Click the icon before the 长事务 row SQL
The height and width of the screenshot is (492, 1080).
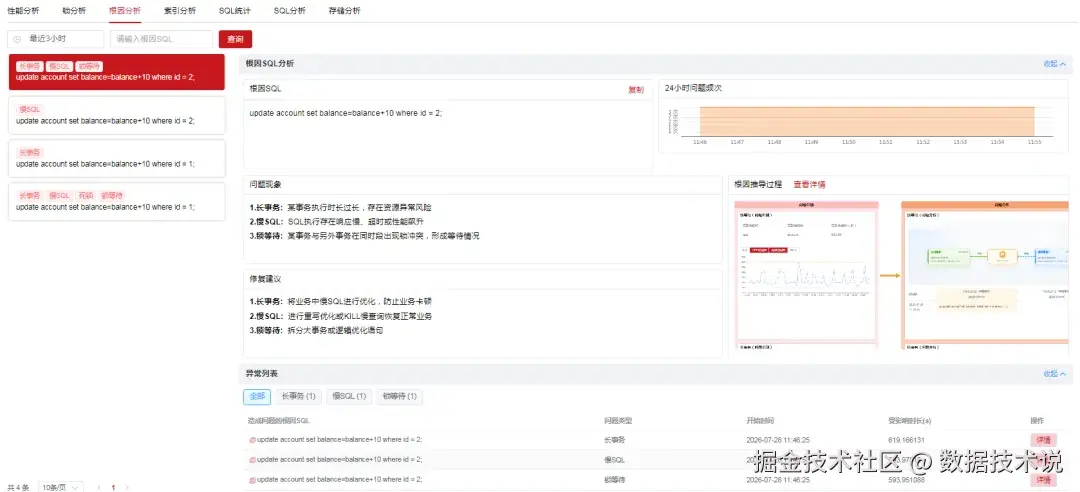(x=252, y=440)
